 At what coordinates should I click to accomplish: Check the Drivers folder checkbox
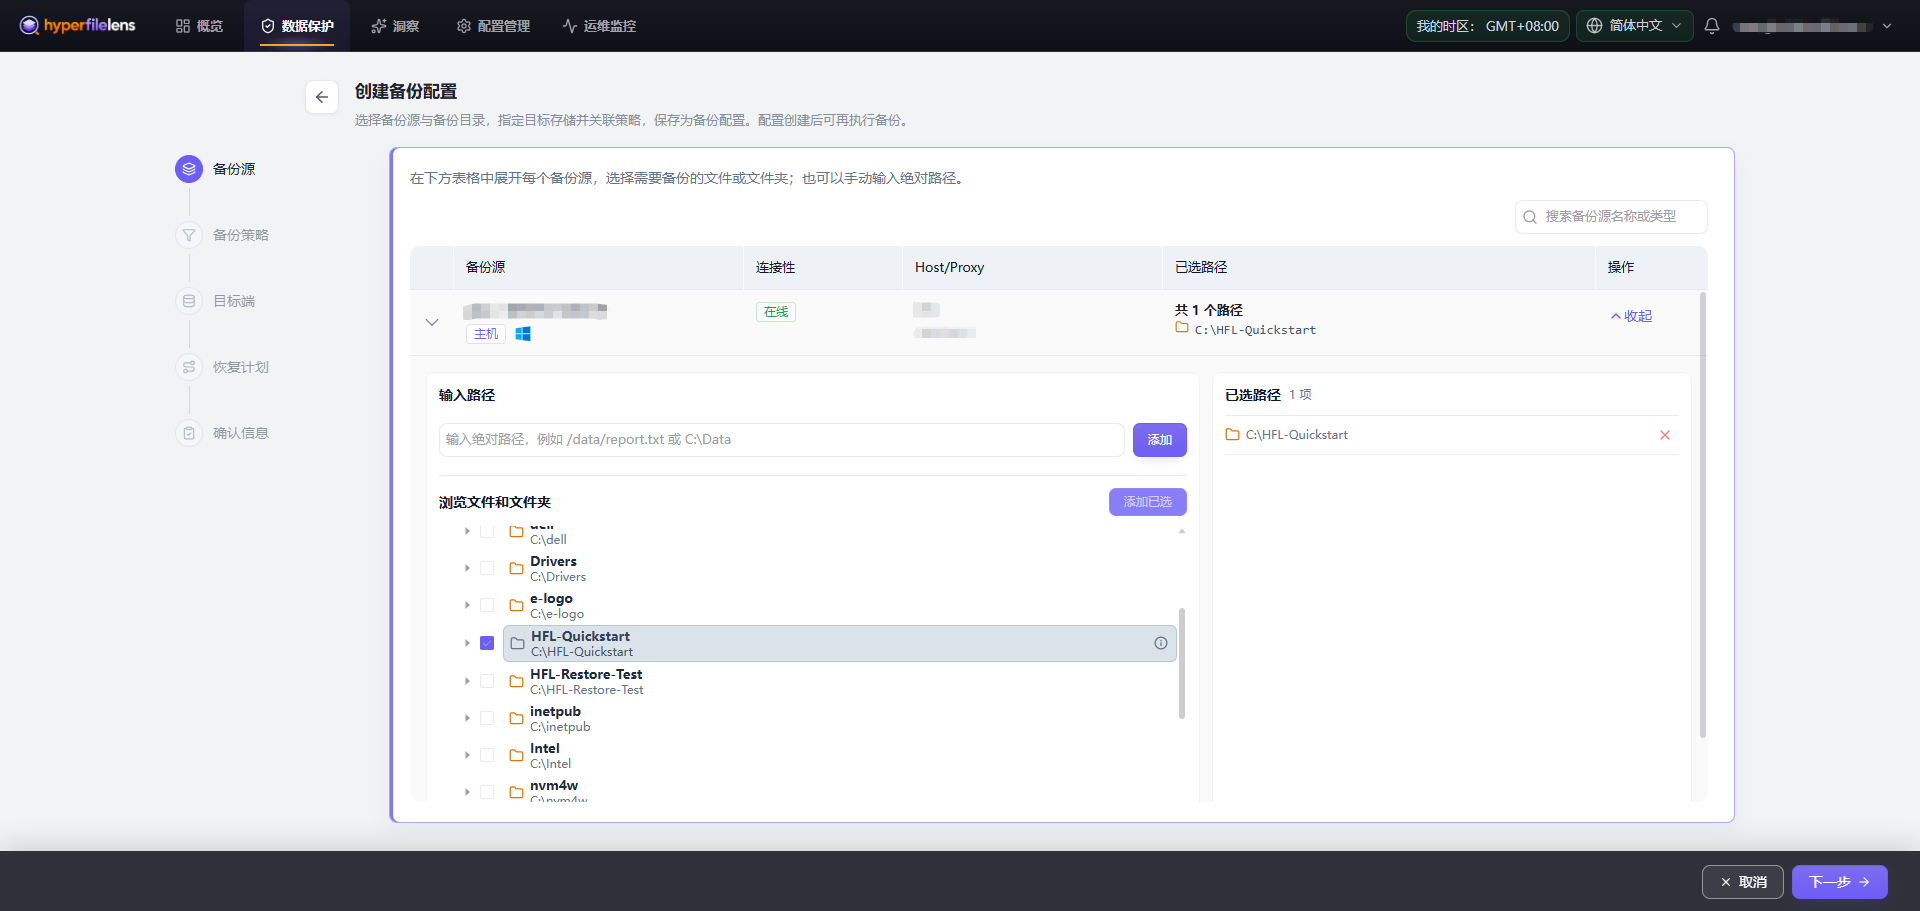point(487,568)
